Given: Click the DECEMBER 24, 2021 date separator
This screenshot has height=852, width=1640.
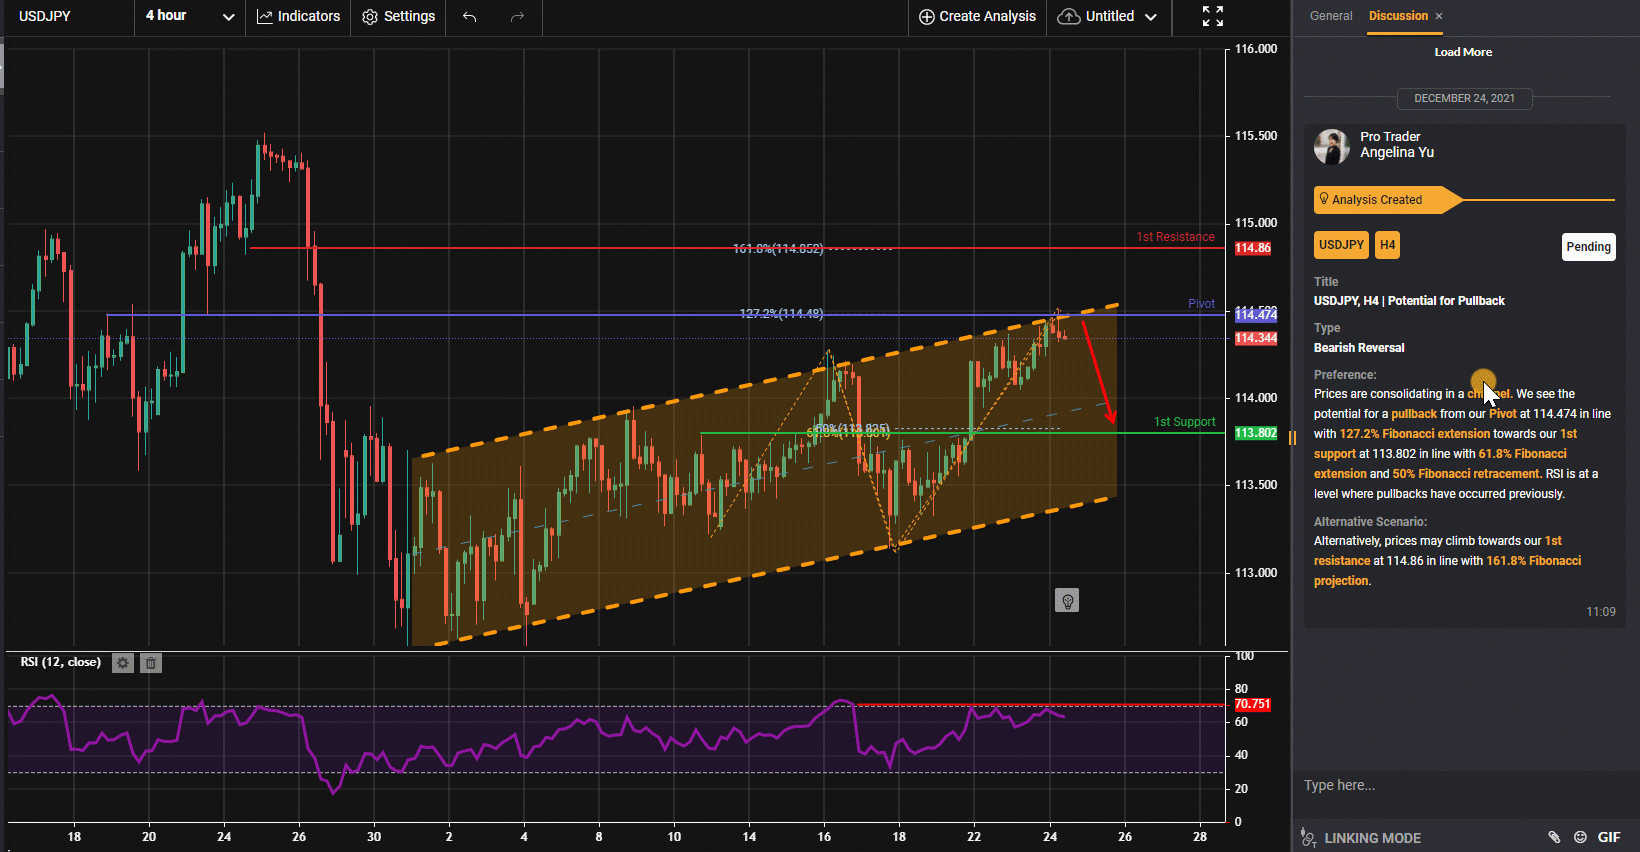Looking at the screenshot, I should (1464, 98).
